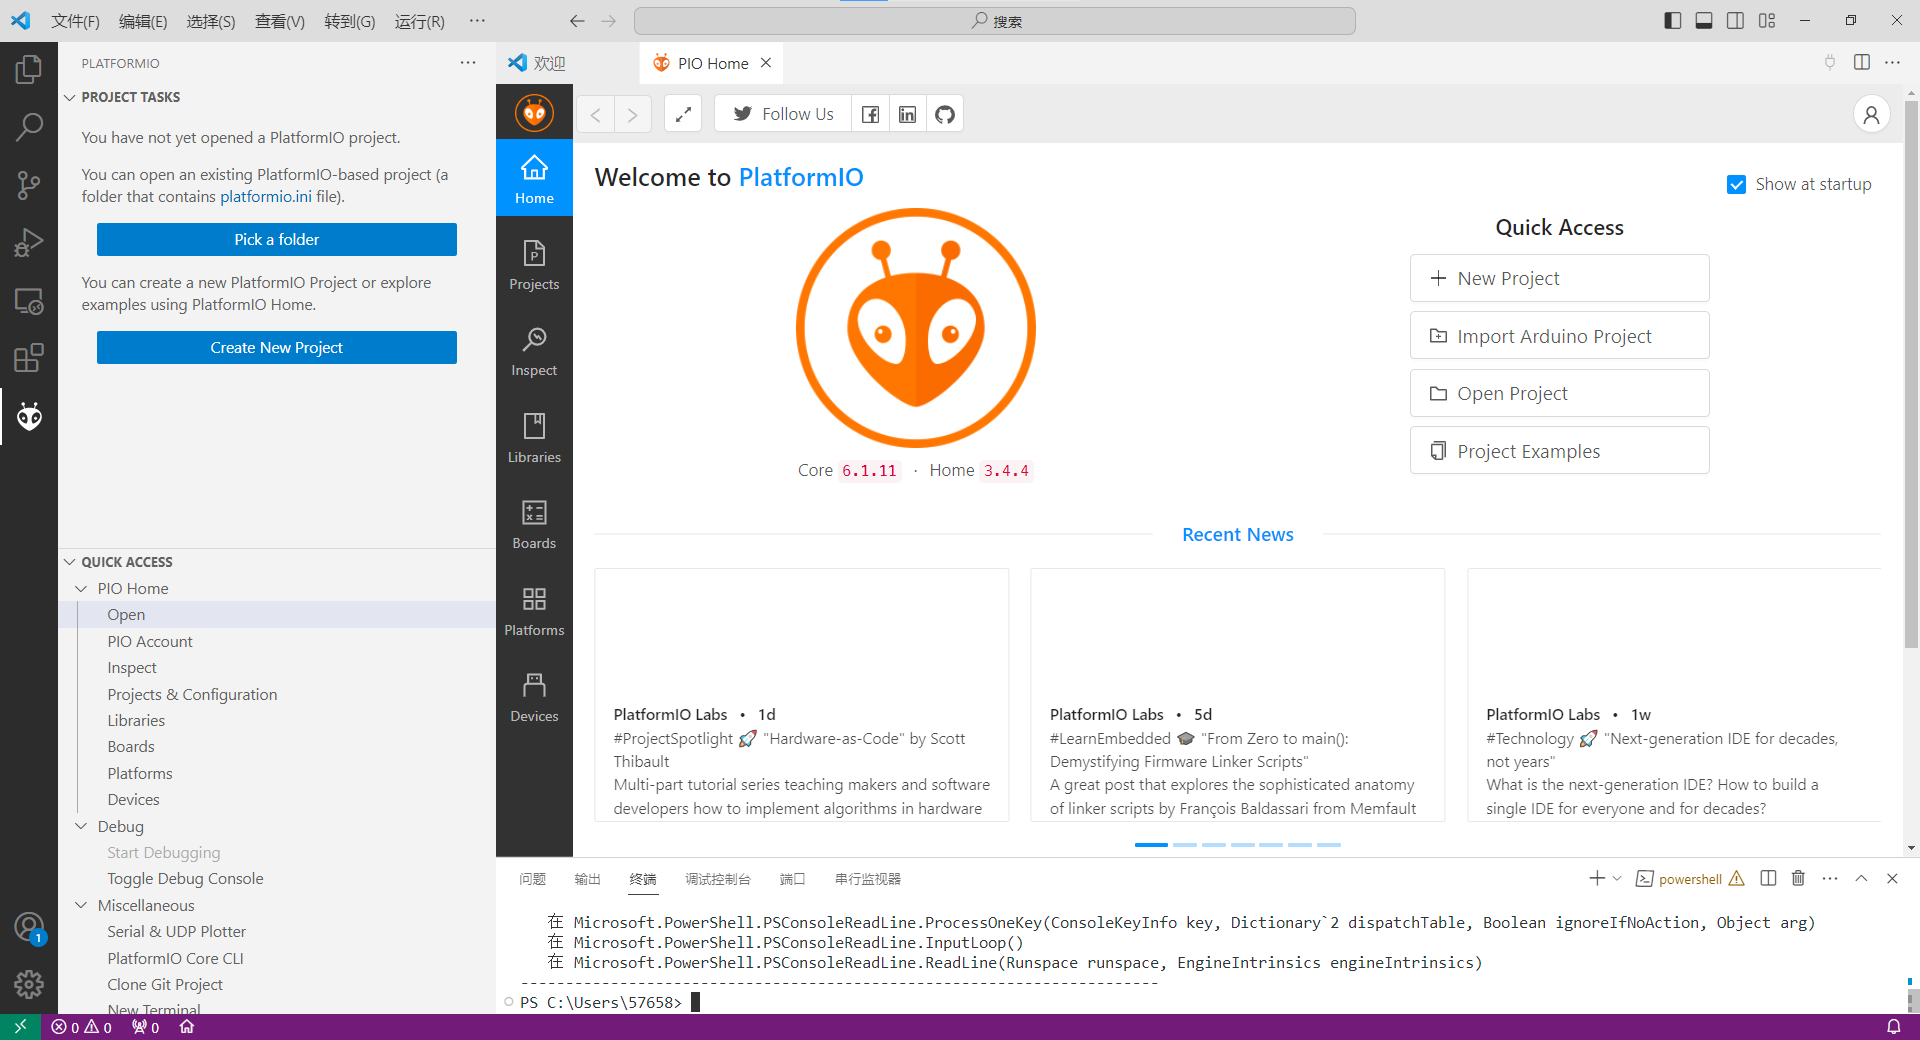The image size is (1920, 1040).
Task: Click the PIO Home back arrow
Action: point(595,114)
